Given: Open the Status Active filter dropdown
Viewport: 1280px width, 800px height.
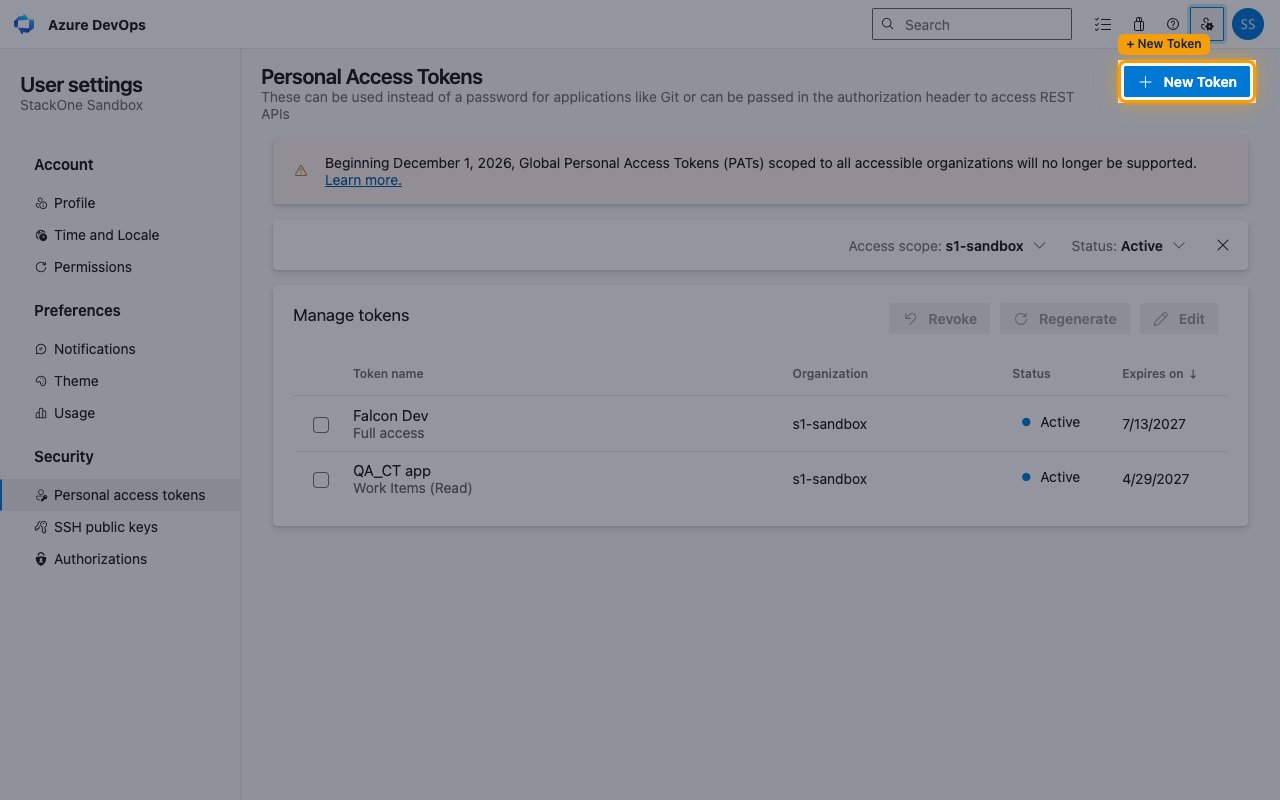Looking at the screenshot, I should (1128, 246).
